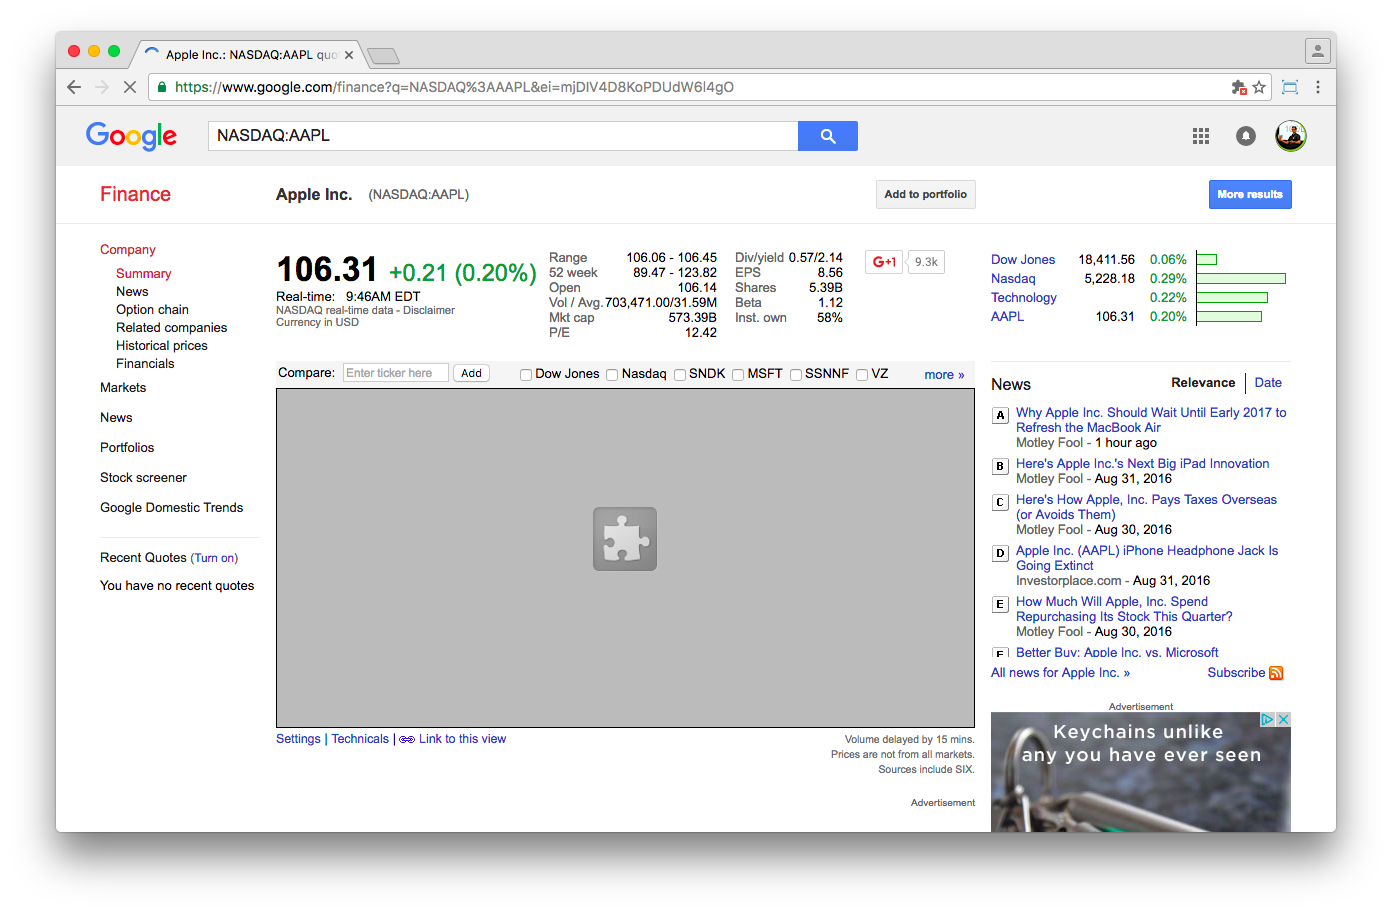Click the AdChoices icon on the advertisement

tap(1267, 719)
